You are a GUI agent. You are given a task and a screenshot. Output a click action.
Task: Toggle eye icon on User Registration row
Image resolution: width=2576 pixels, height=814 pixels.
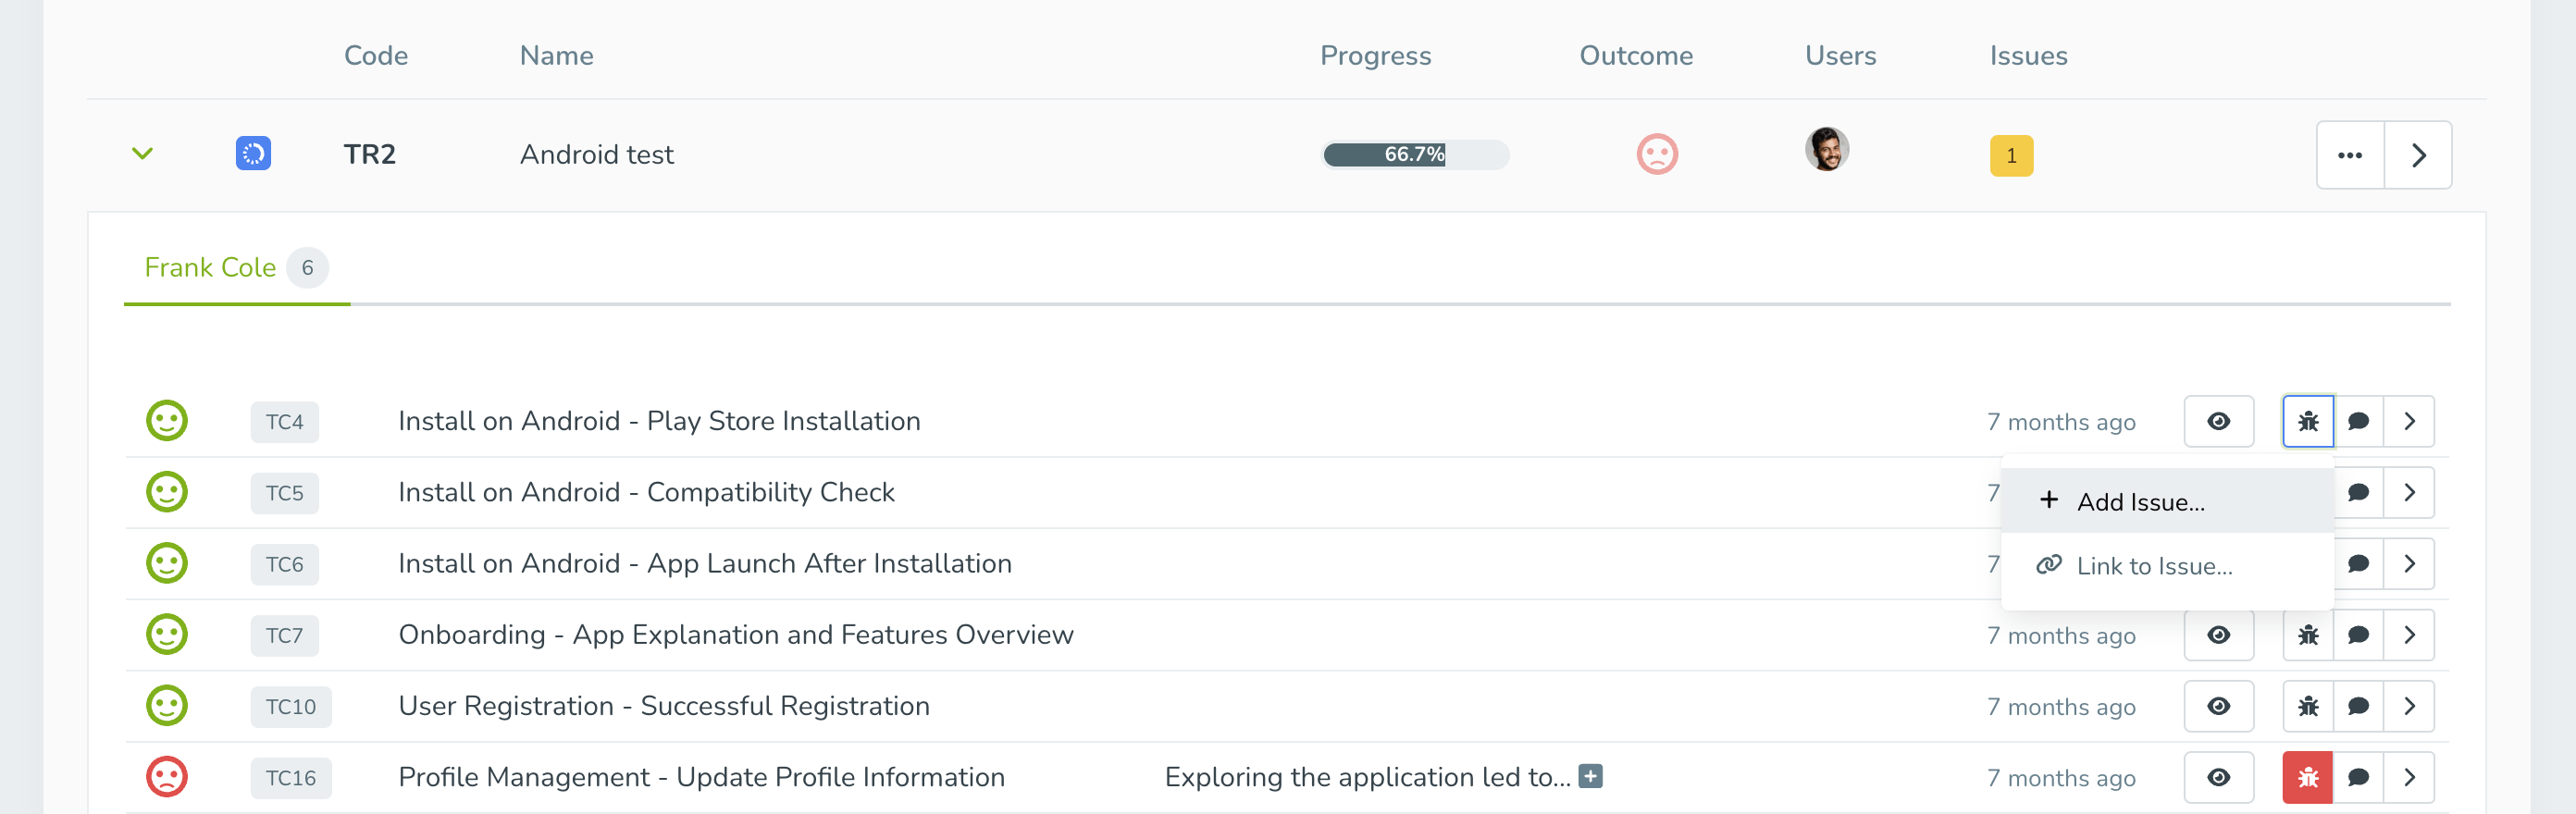coord(2218,706)
